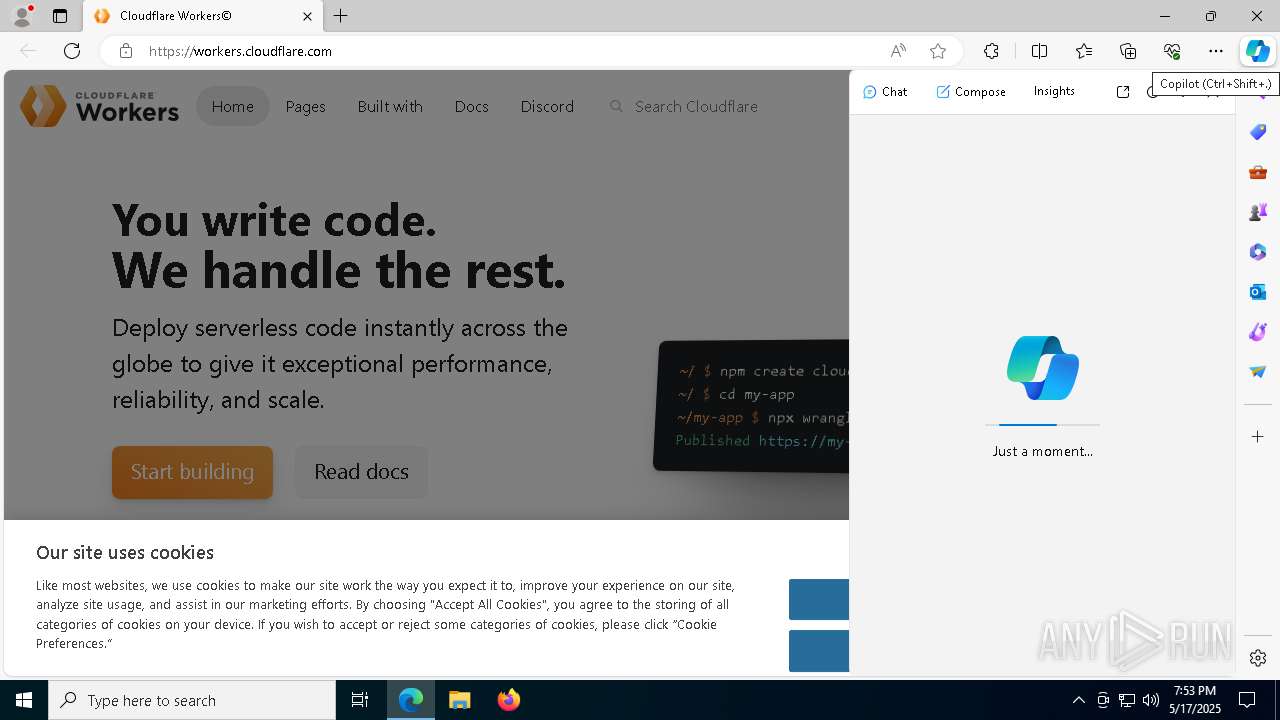Image resolution: width=1280 pixels, height=720 pixels.
Task: Open the notification center
Action: tap(1247, 700)
